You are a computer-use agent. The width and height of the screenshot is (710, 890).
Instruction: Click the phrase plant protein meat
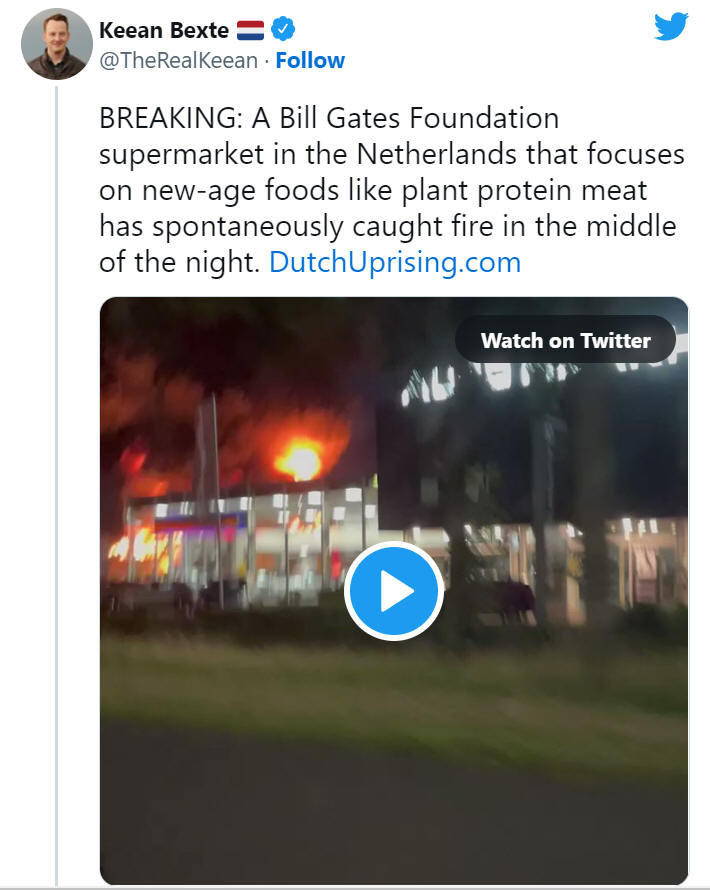pyautogui.click(x=524, y=191)
